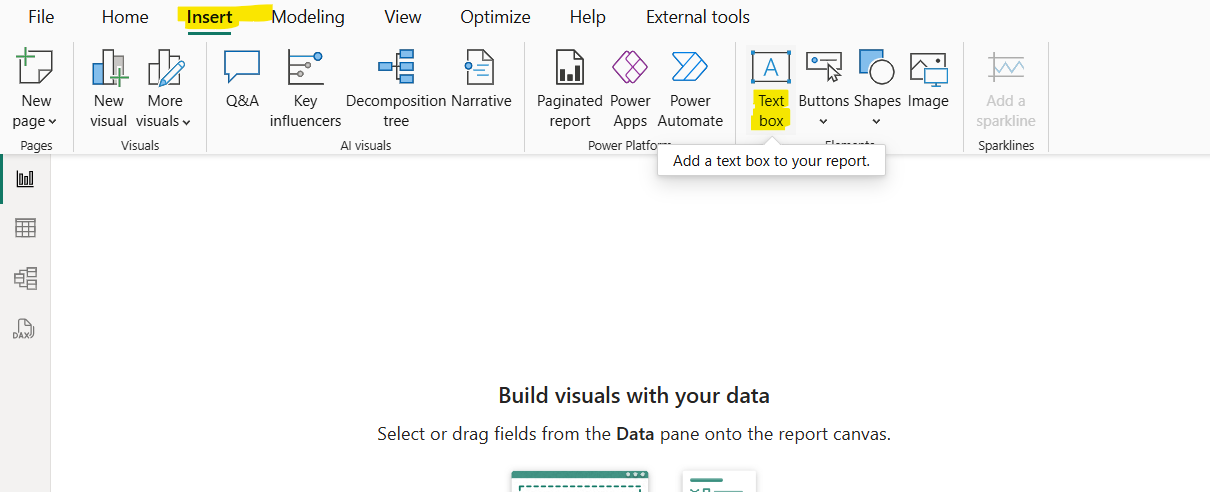
Task: Switch to Table view in sidebar
Action: tap(25, 228)
